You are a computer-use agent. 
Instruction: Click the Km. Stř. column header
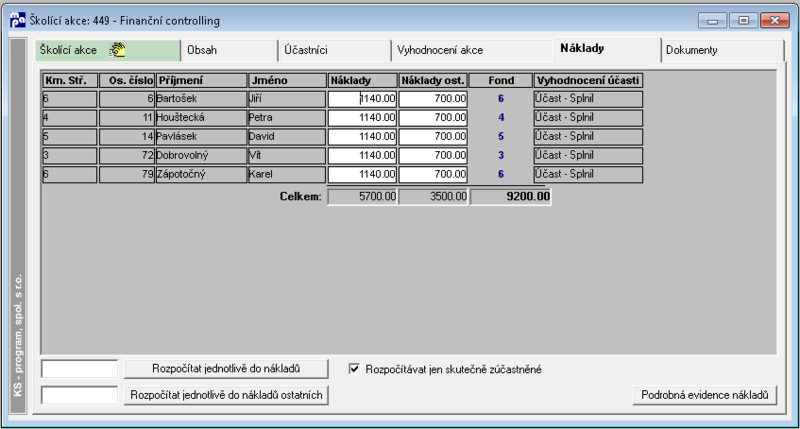click(70, 81)
